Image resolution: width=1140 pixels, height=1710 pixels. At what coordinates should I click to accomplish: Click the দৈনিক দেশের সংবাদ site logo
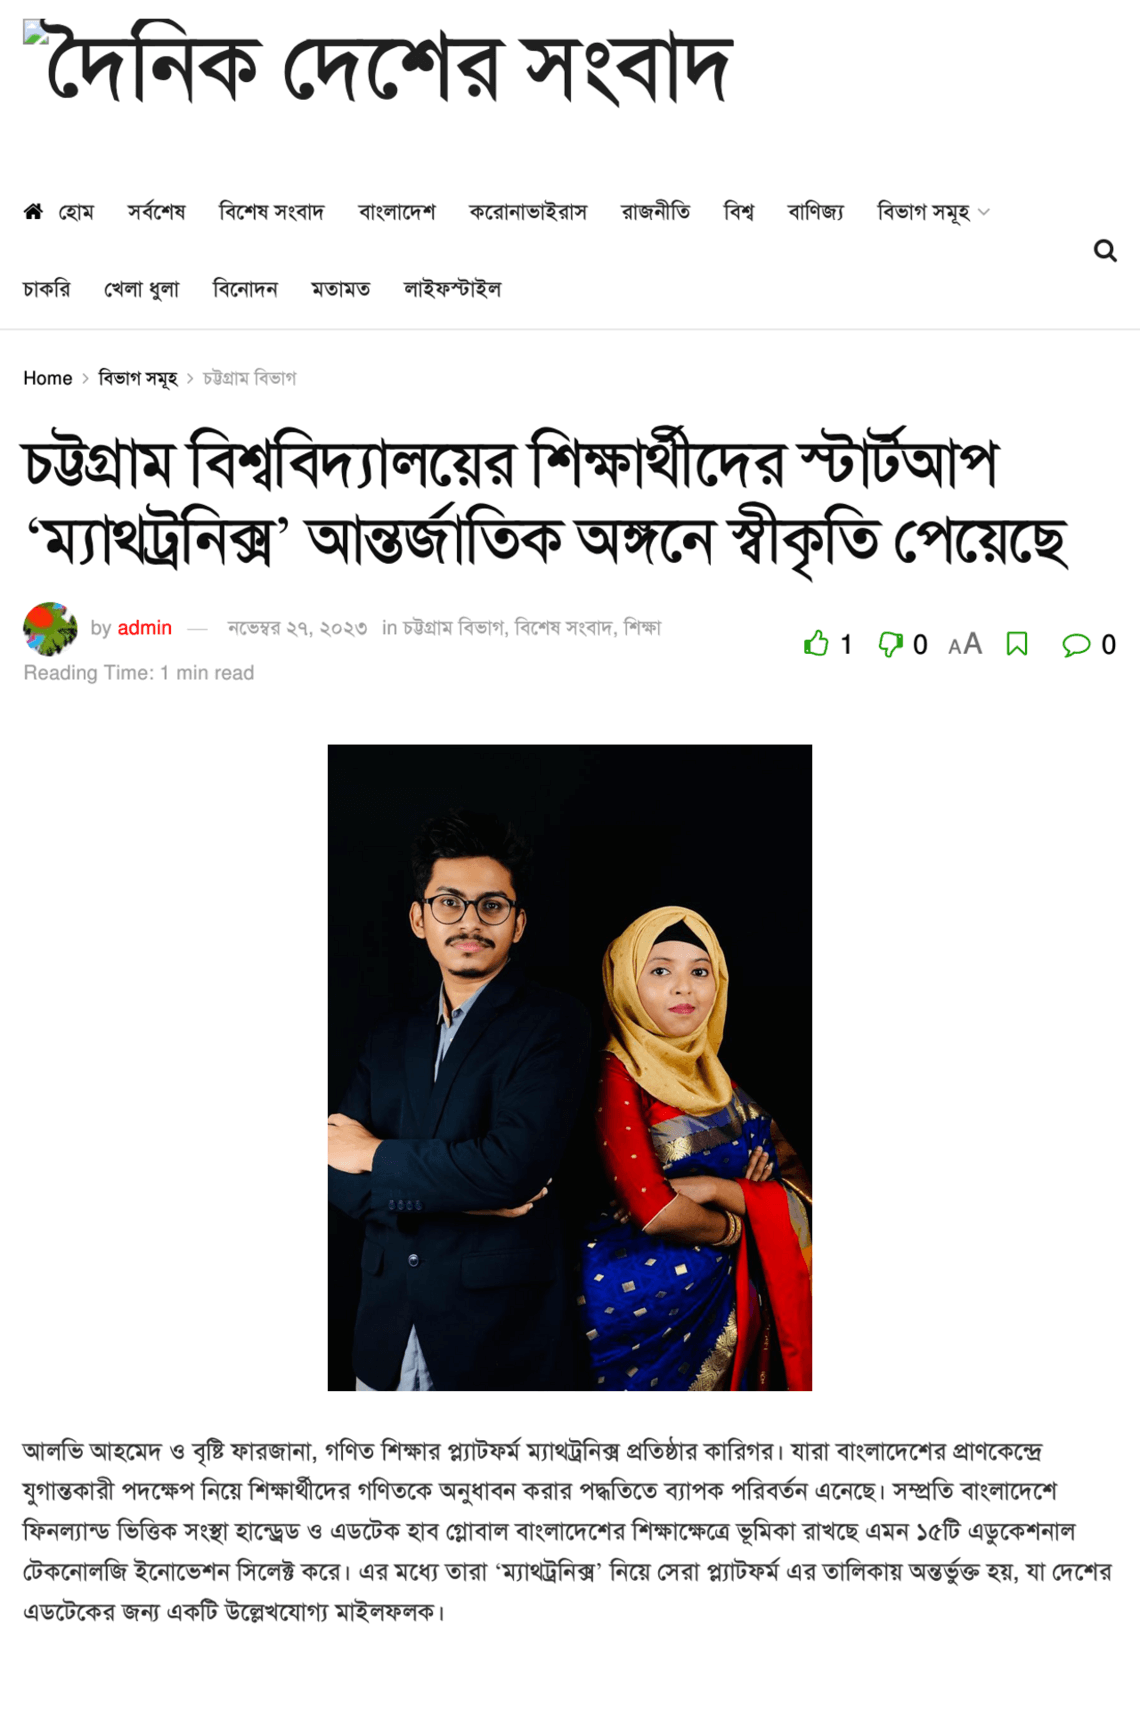(x=379, y=65)
